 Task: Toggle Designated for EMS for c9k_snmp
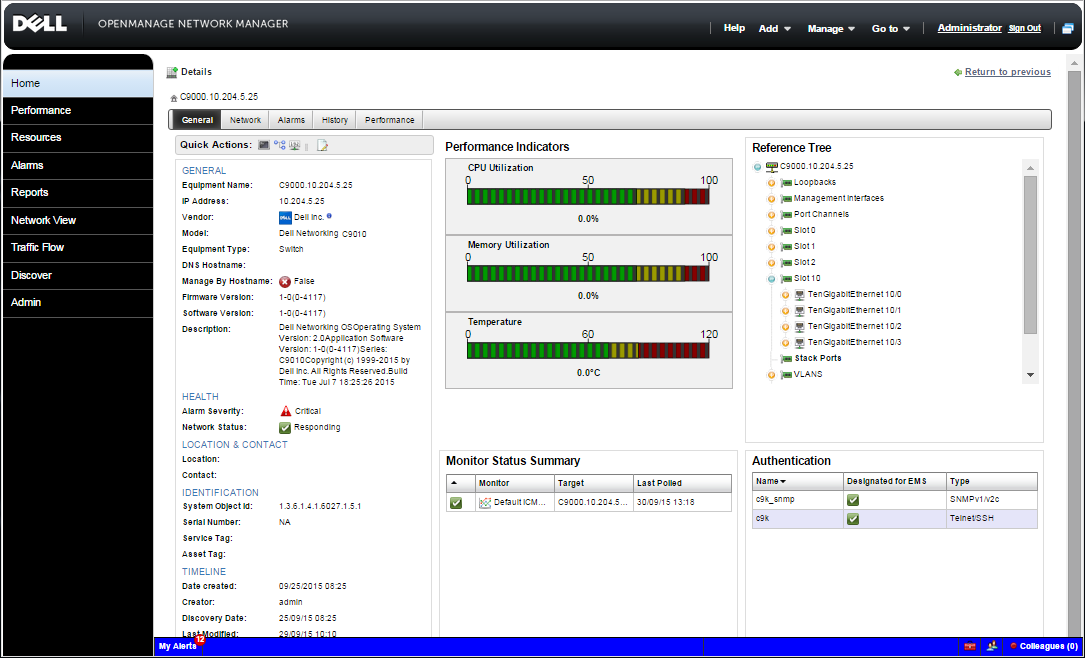853,500
